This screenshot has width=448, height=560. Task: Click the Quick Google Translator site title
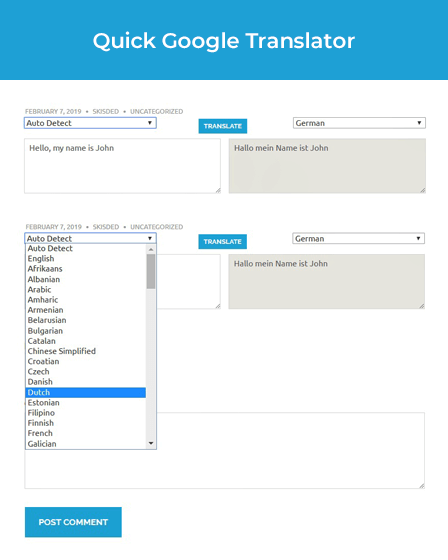tap(224, 41)
